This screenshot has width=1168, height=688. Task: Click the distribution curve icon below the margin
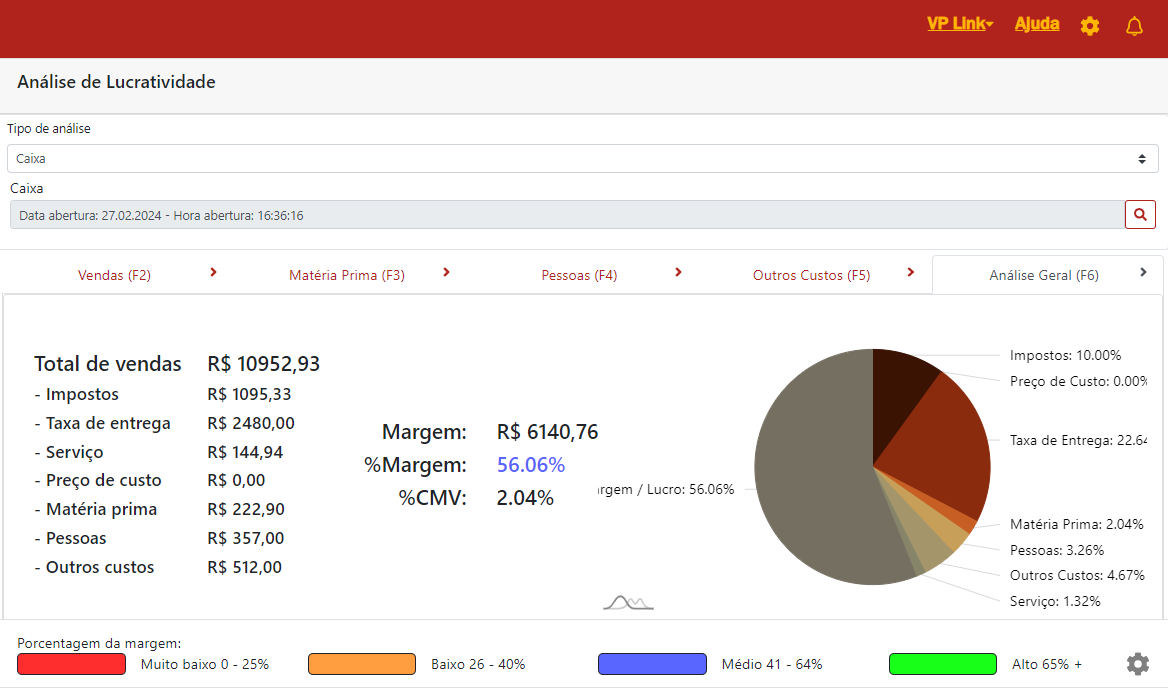[x=628, y=602]
